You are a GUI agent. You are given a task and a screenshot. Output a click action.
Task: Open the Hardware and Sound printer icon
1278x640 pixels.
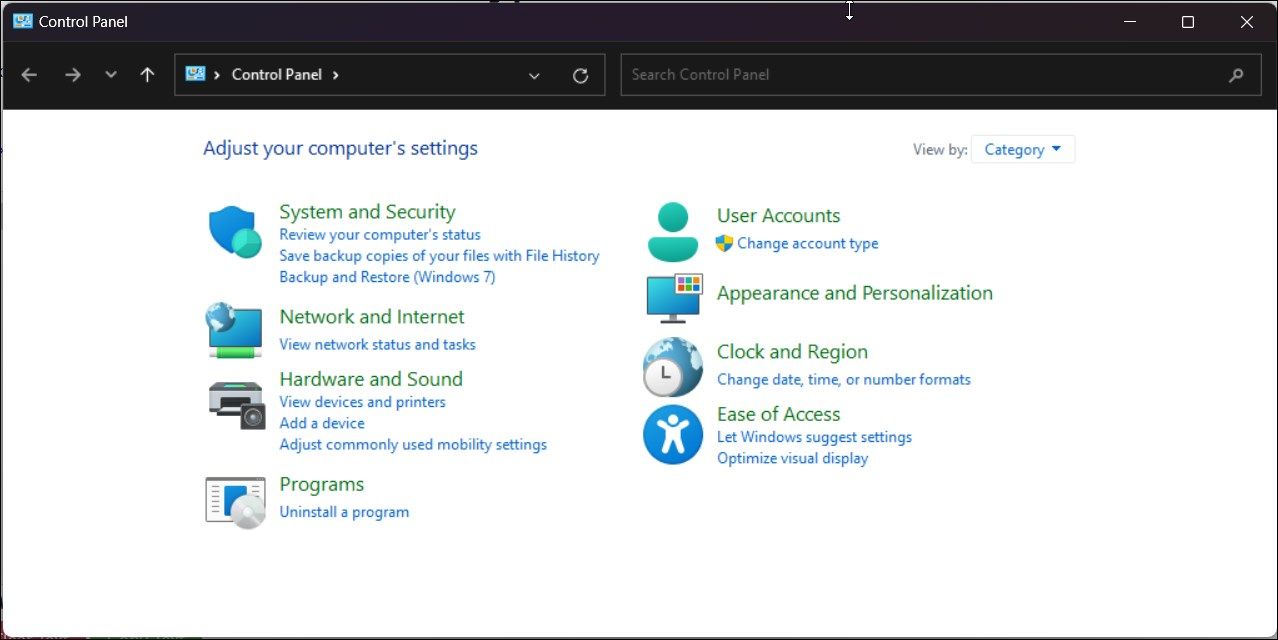pyautogui.click(x=236, y=404)
